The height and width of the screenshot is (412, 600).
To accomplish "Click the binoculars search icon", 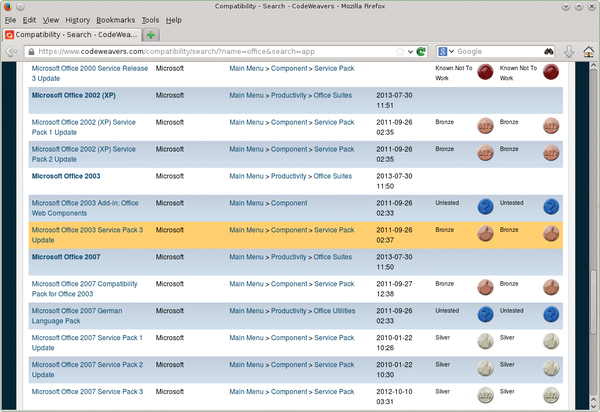I will pos(549,51).
